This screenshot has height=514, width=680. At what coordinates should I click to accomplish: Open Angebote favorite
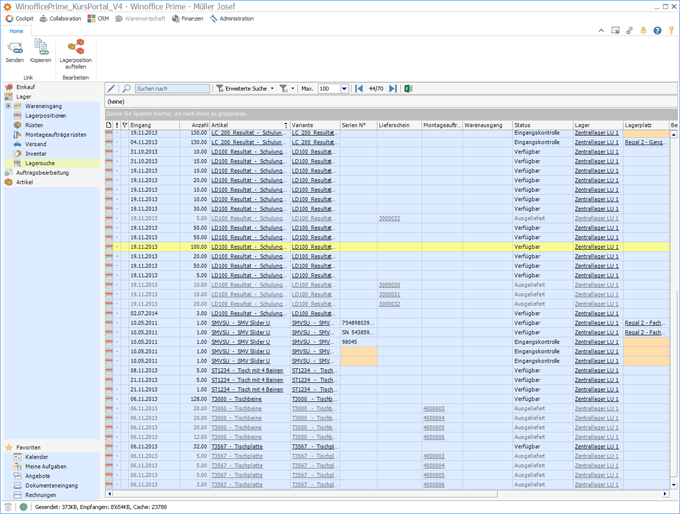[x=37, y=476]
